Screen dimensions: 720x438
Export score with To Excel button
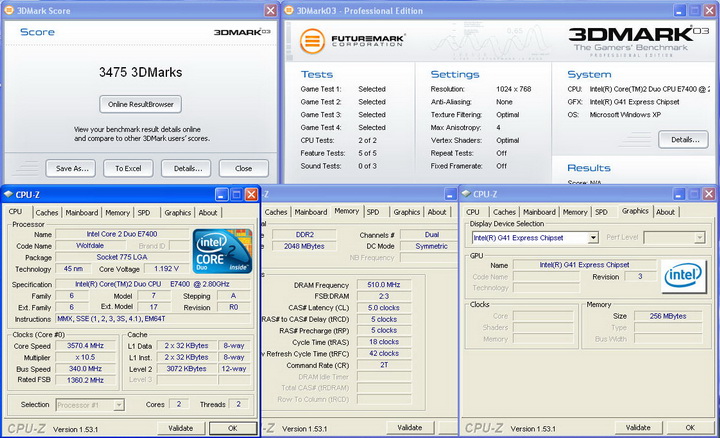click(x=128, y=168)
